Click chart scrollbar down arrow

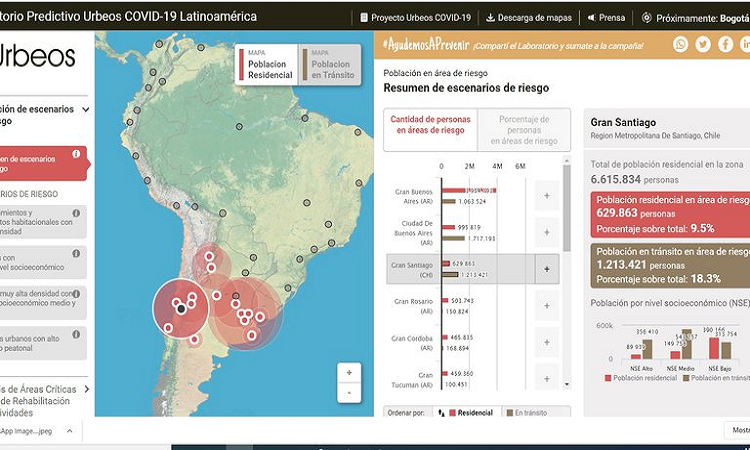tap(567, 384)
